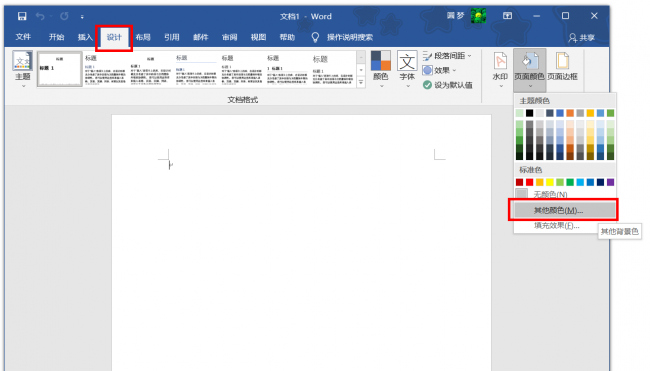
Task: Pick the light green standard color swatch
Action: click(x=560, y=182)
